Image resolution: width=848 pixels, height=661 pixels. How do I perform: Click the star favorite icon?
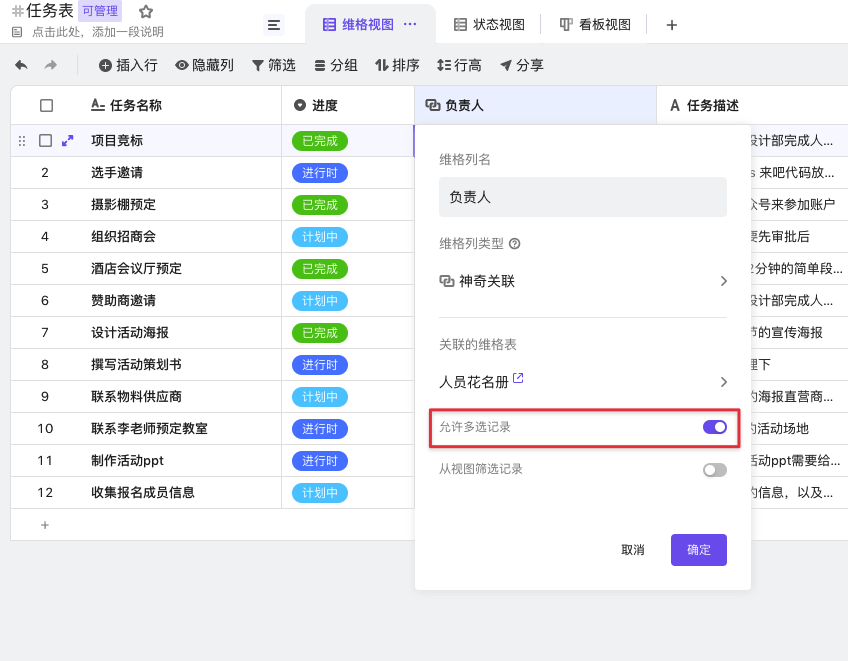(146, 12)
